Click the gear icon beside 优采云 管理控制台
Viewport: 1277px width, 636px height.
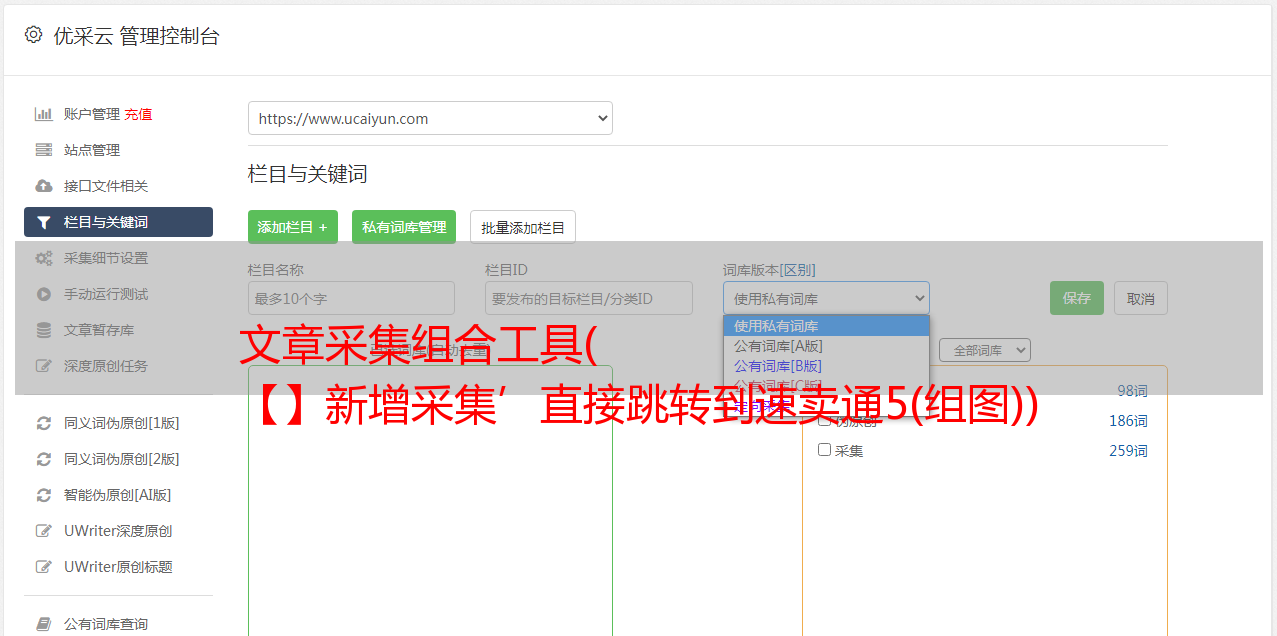click(33, 35)
